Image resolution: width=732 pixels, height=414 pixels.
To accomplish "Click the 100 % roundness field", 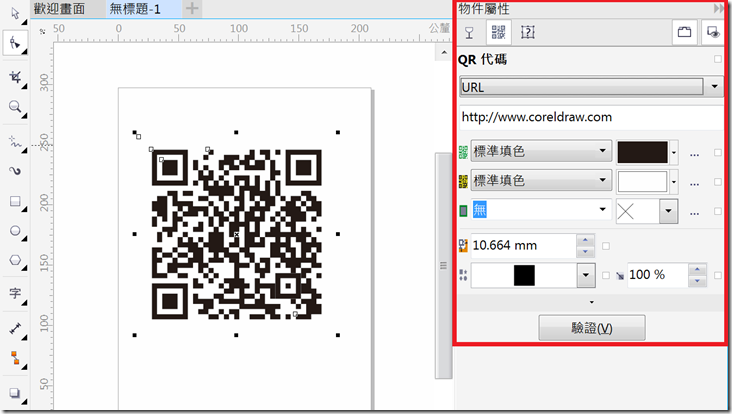I will tap(657, 275).
